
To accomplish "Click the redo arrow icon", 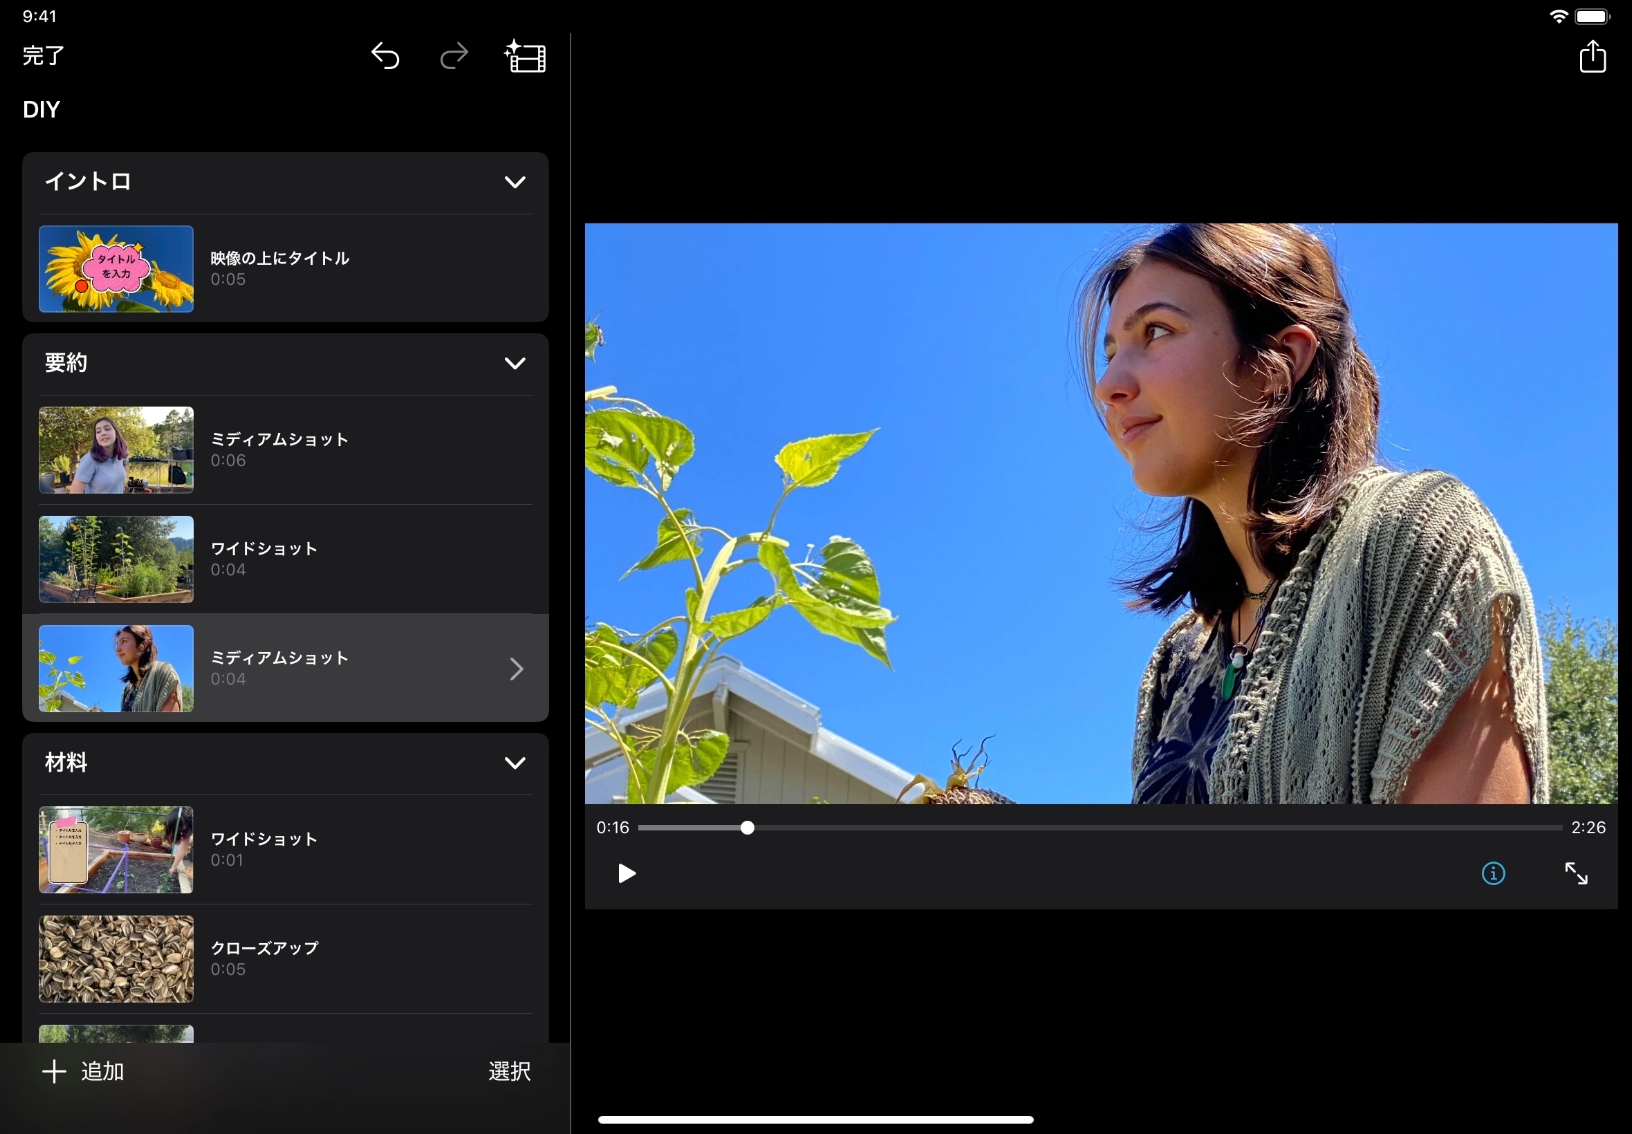I will pos(454,57).
